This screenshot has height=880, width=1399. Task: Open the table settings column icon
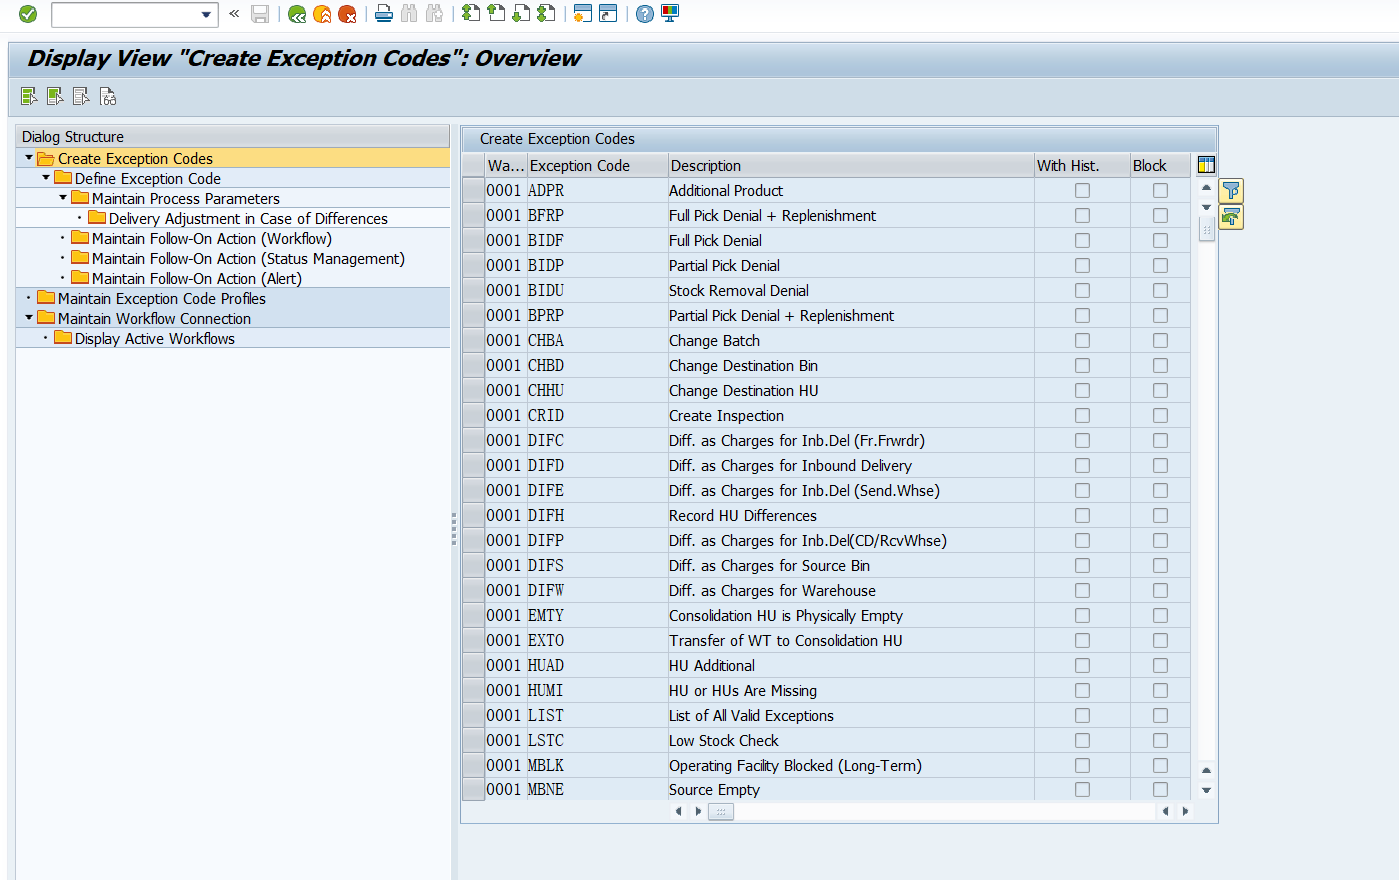coord(1206,165)
